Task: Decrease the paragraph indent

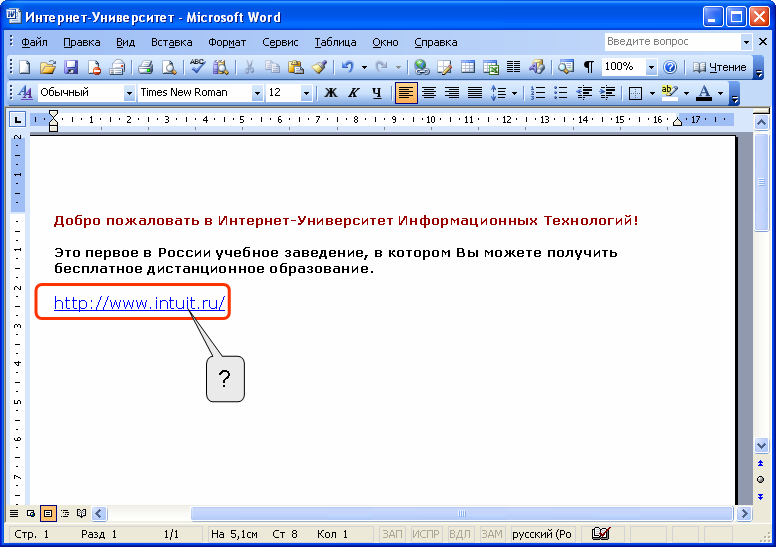Action: (x=584, y=93)
